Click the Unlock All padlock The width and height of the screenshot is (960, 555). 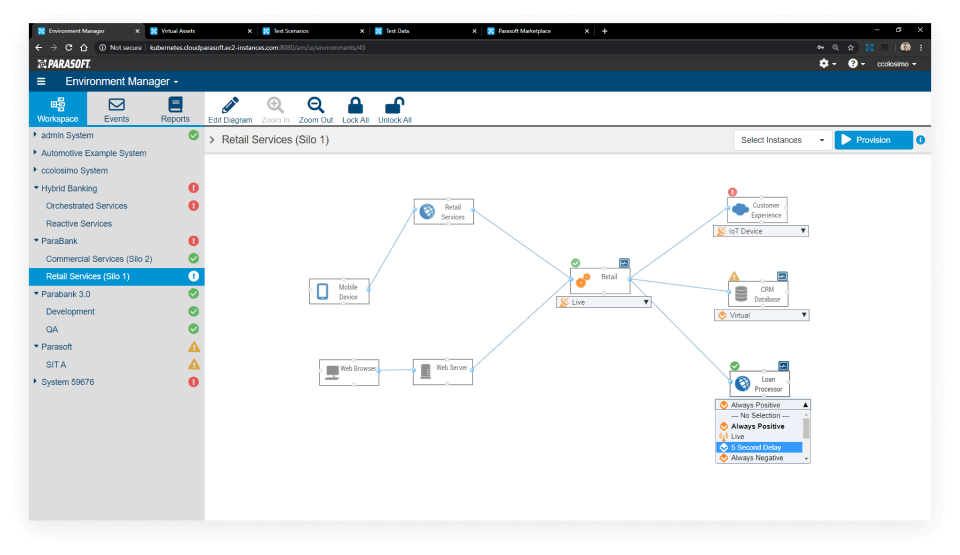(x=394, y=110)
